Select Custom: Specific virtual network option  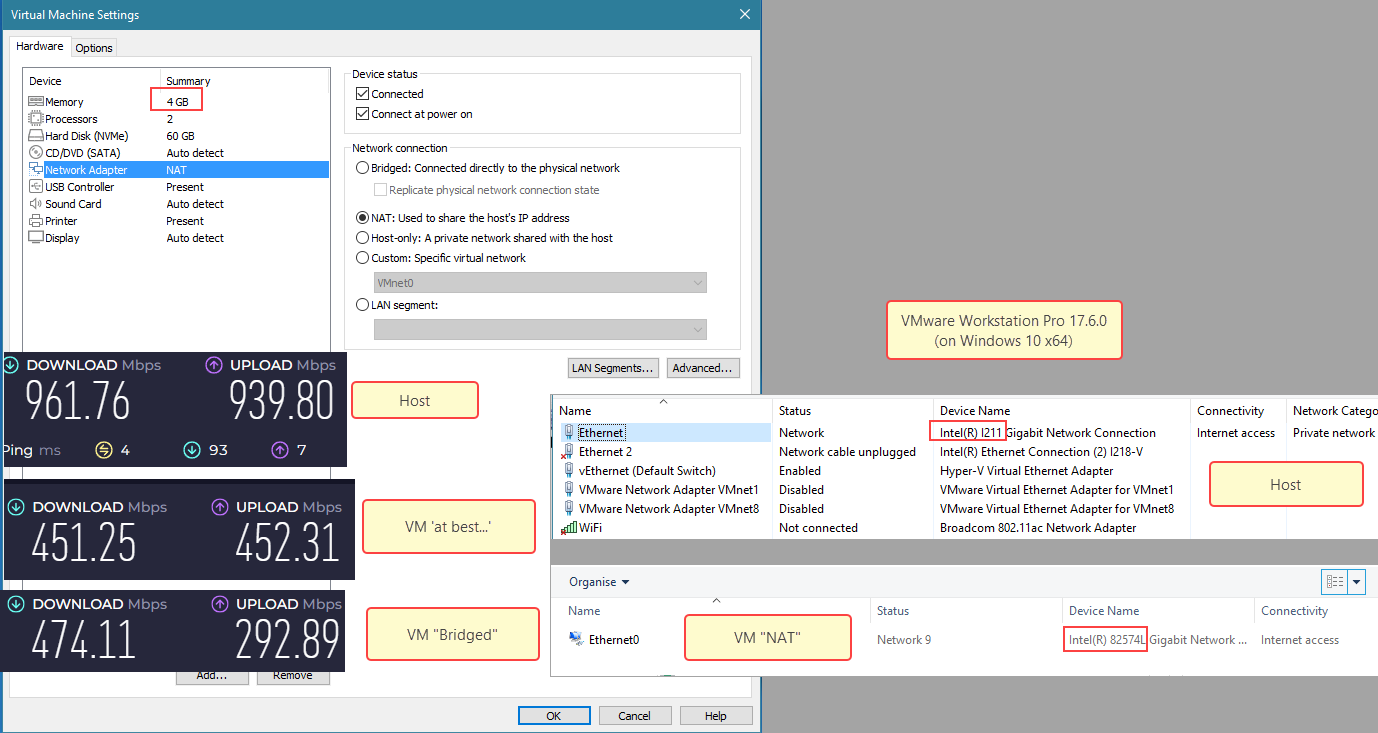(x=363, y=258)
